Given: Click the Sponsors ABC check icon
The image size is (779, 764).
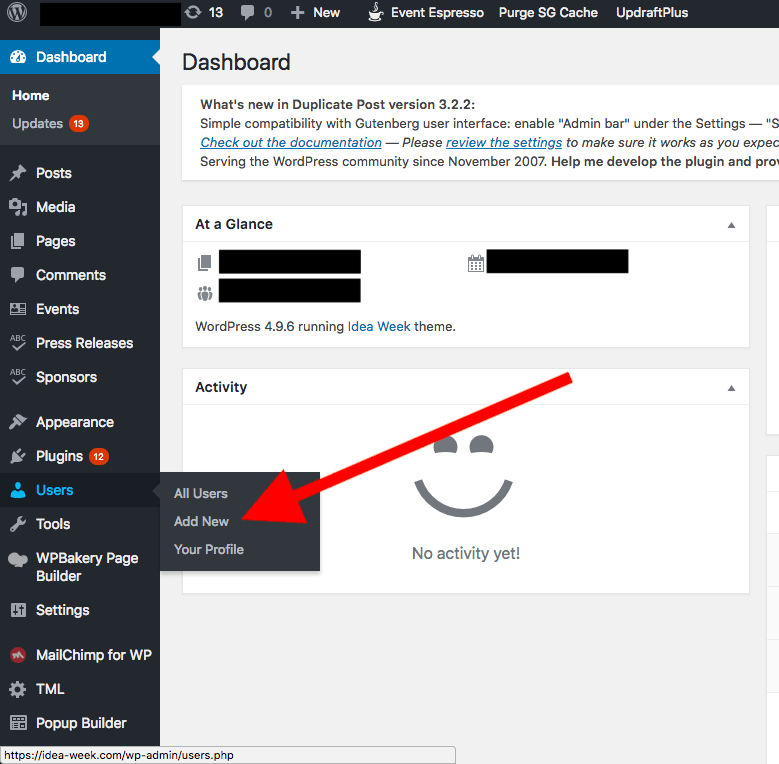Looking at the screenshot, I should (18, 377).
